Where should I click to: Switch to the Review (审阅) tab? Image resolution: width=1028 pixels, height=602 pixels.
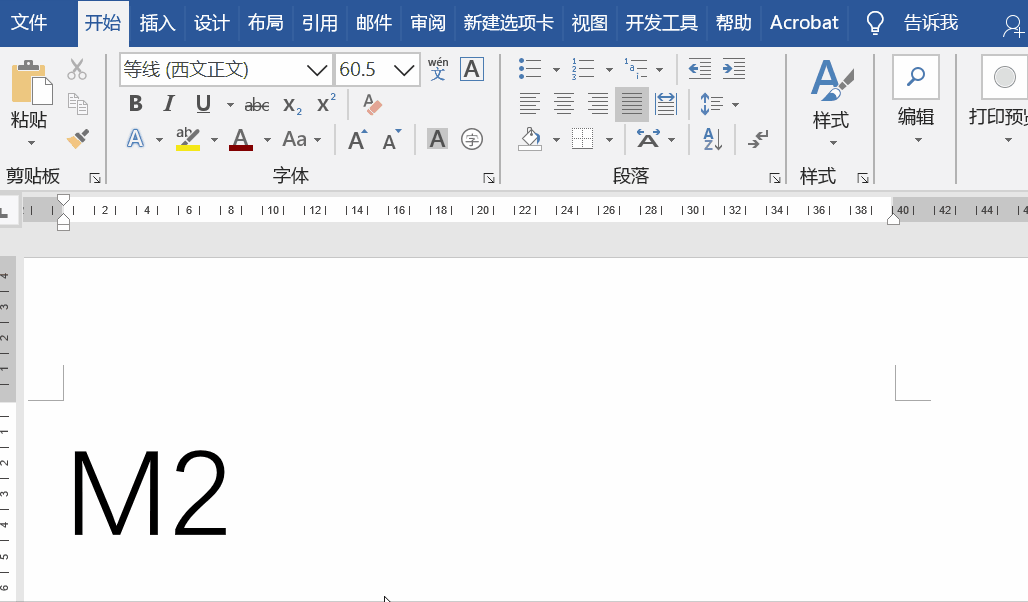click(x=428, y=23)
